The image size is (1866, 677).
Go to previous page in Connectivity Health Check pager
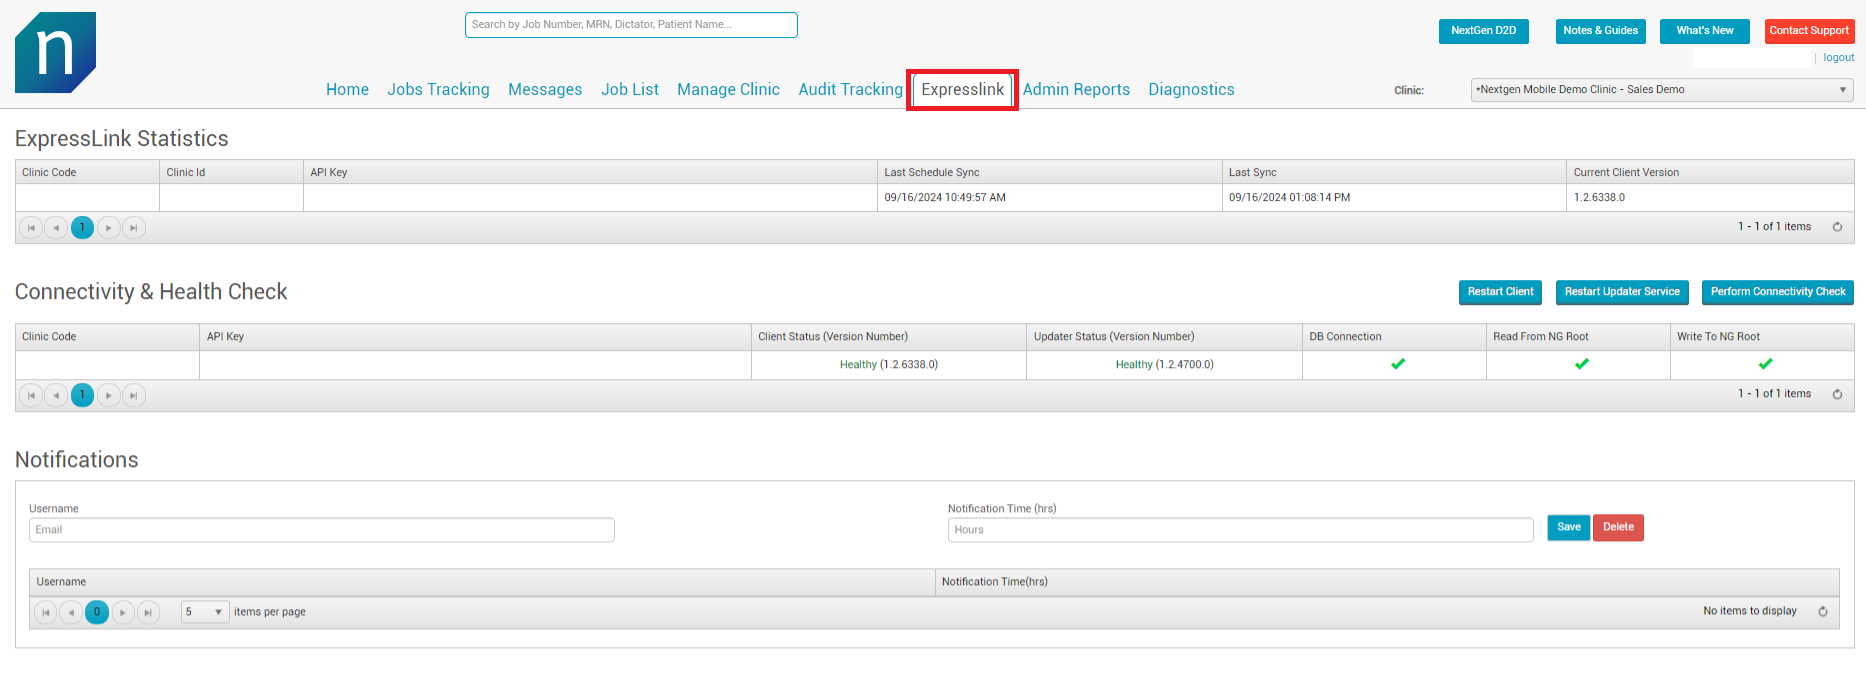tap(56, 395)
